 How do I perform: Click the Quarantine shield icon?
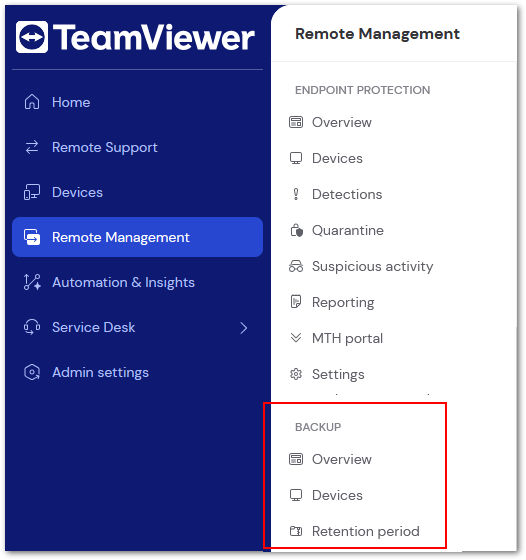(296, 230)
